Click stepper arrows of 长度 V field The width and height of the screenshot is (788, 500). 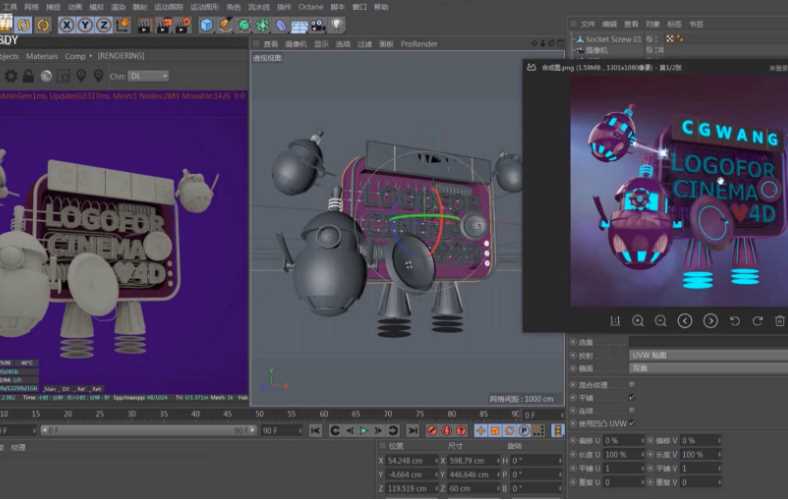pos(719,454)
